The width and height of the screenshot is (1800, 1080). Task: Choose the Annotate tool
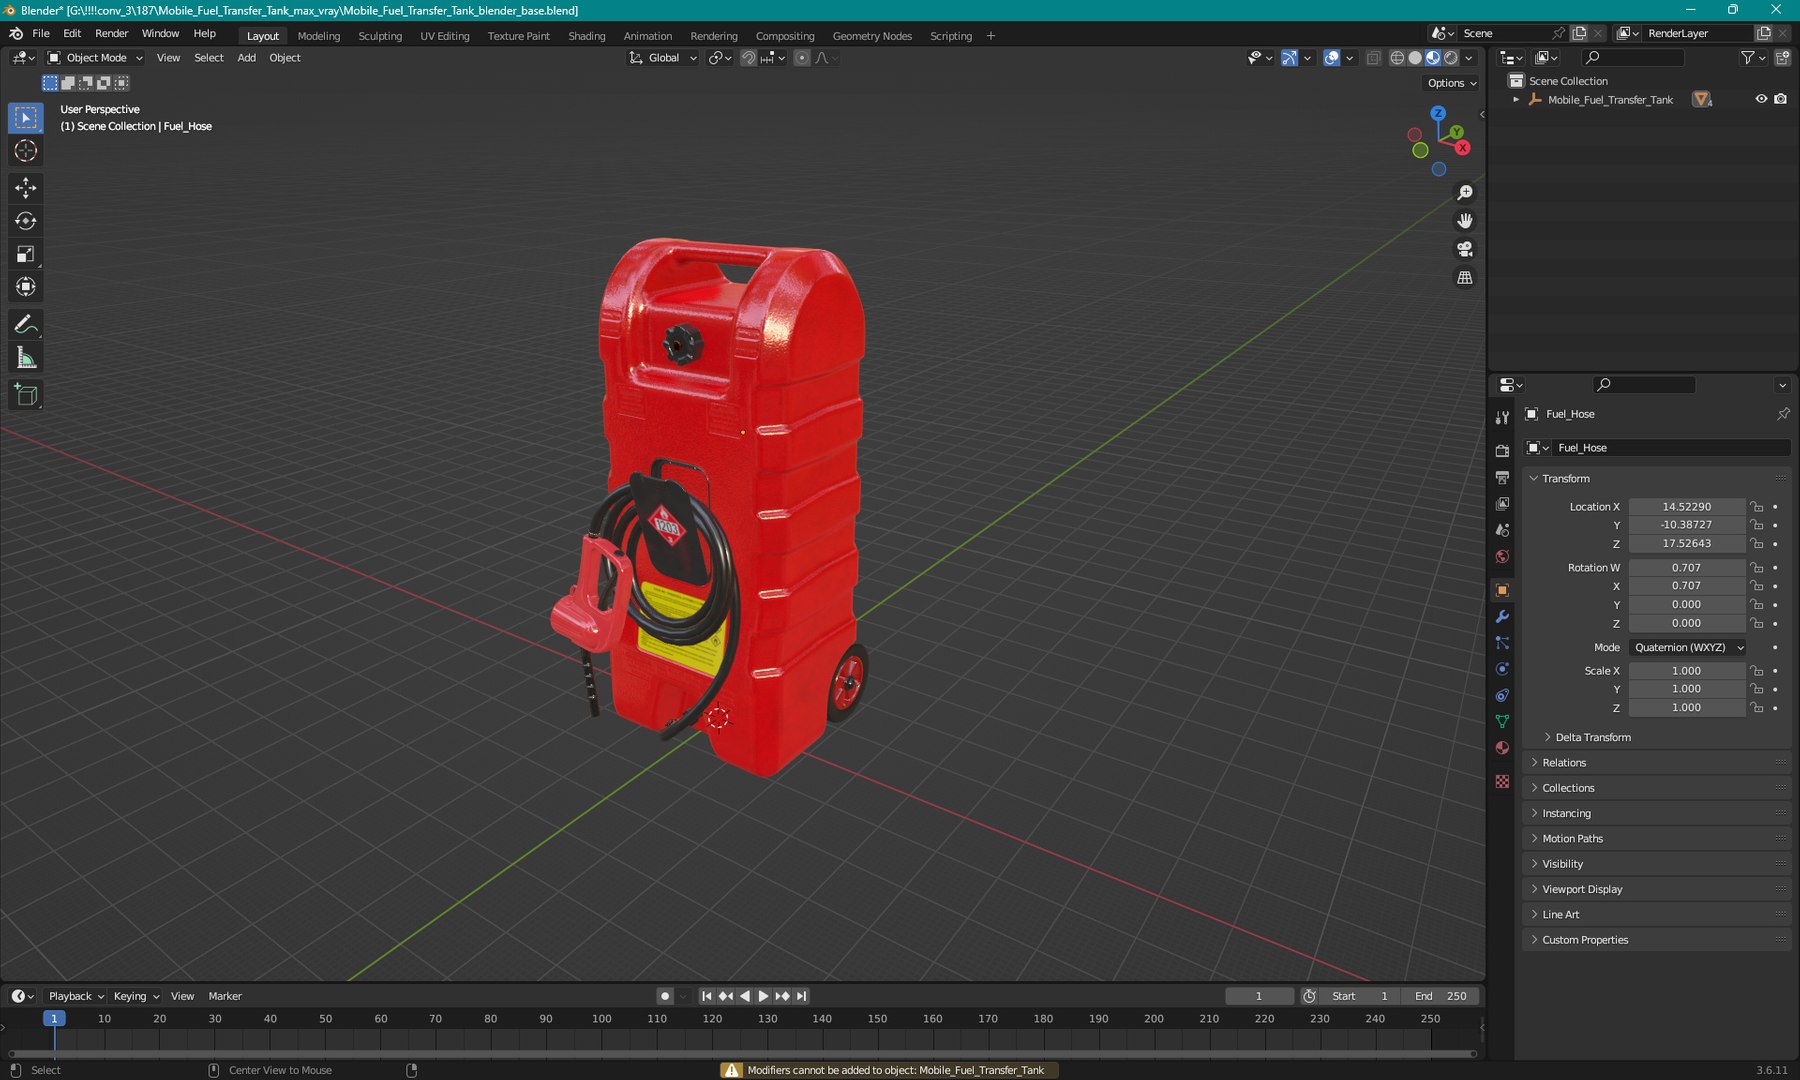[x=26, y=325]
